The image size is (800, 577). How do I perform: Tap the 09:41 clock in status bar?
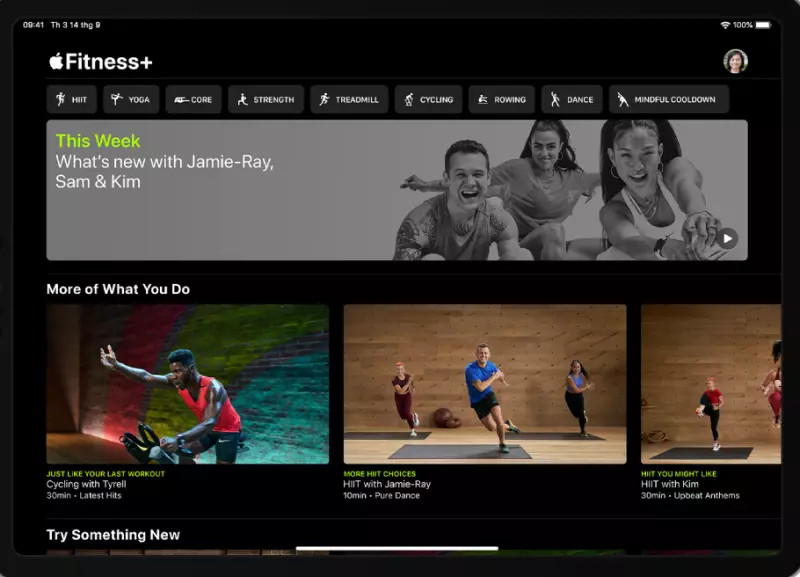point(33,25)
